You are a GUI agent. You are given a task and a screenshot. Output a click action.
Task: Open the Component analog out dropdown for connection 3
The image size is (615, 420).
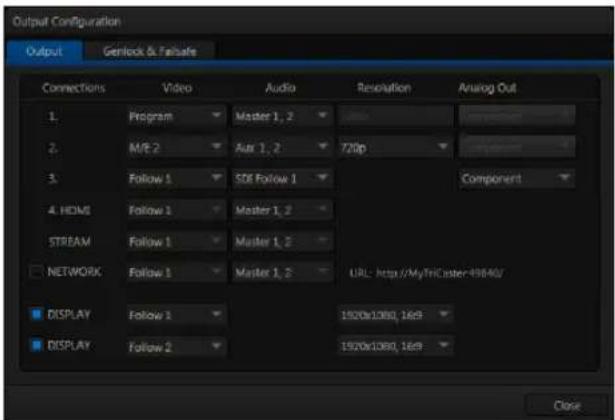(x=517, y=178)
